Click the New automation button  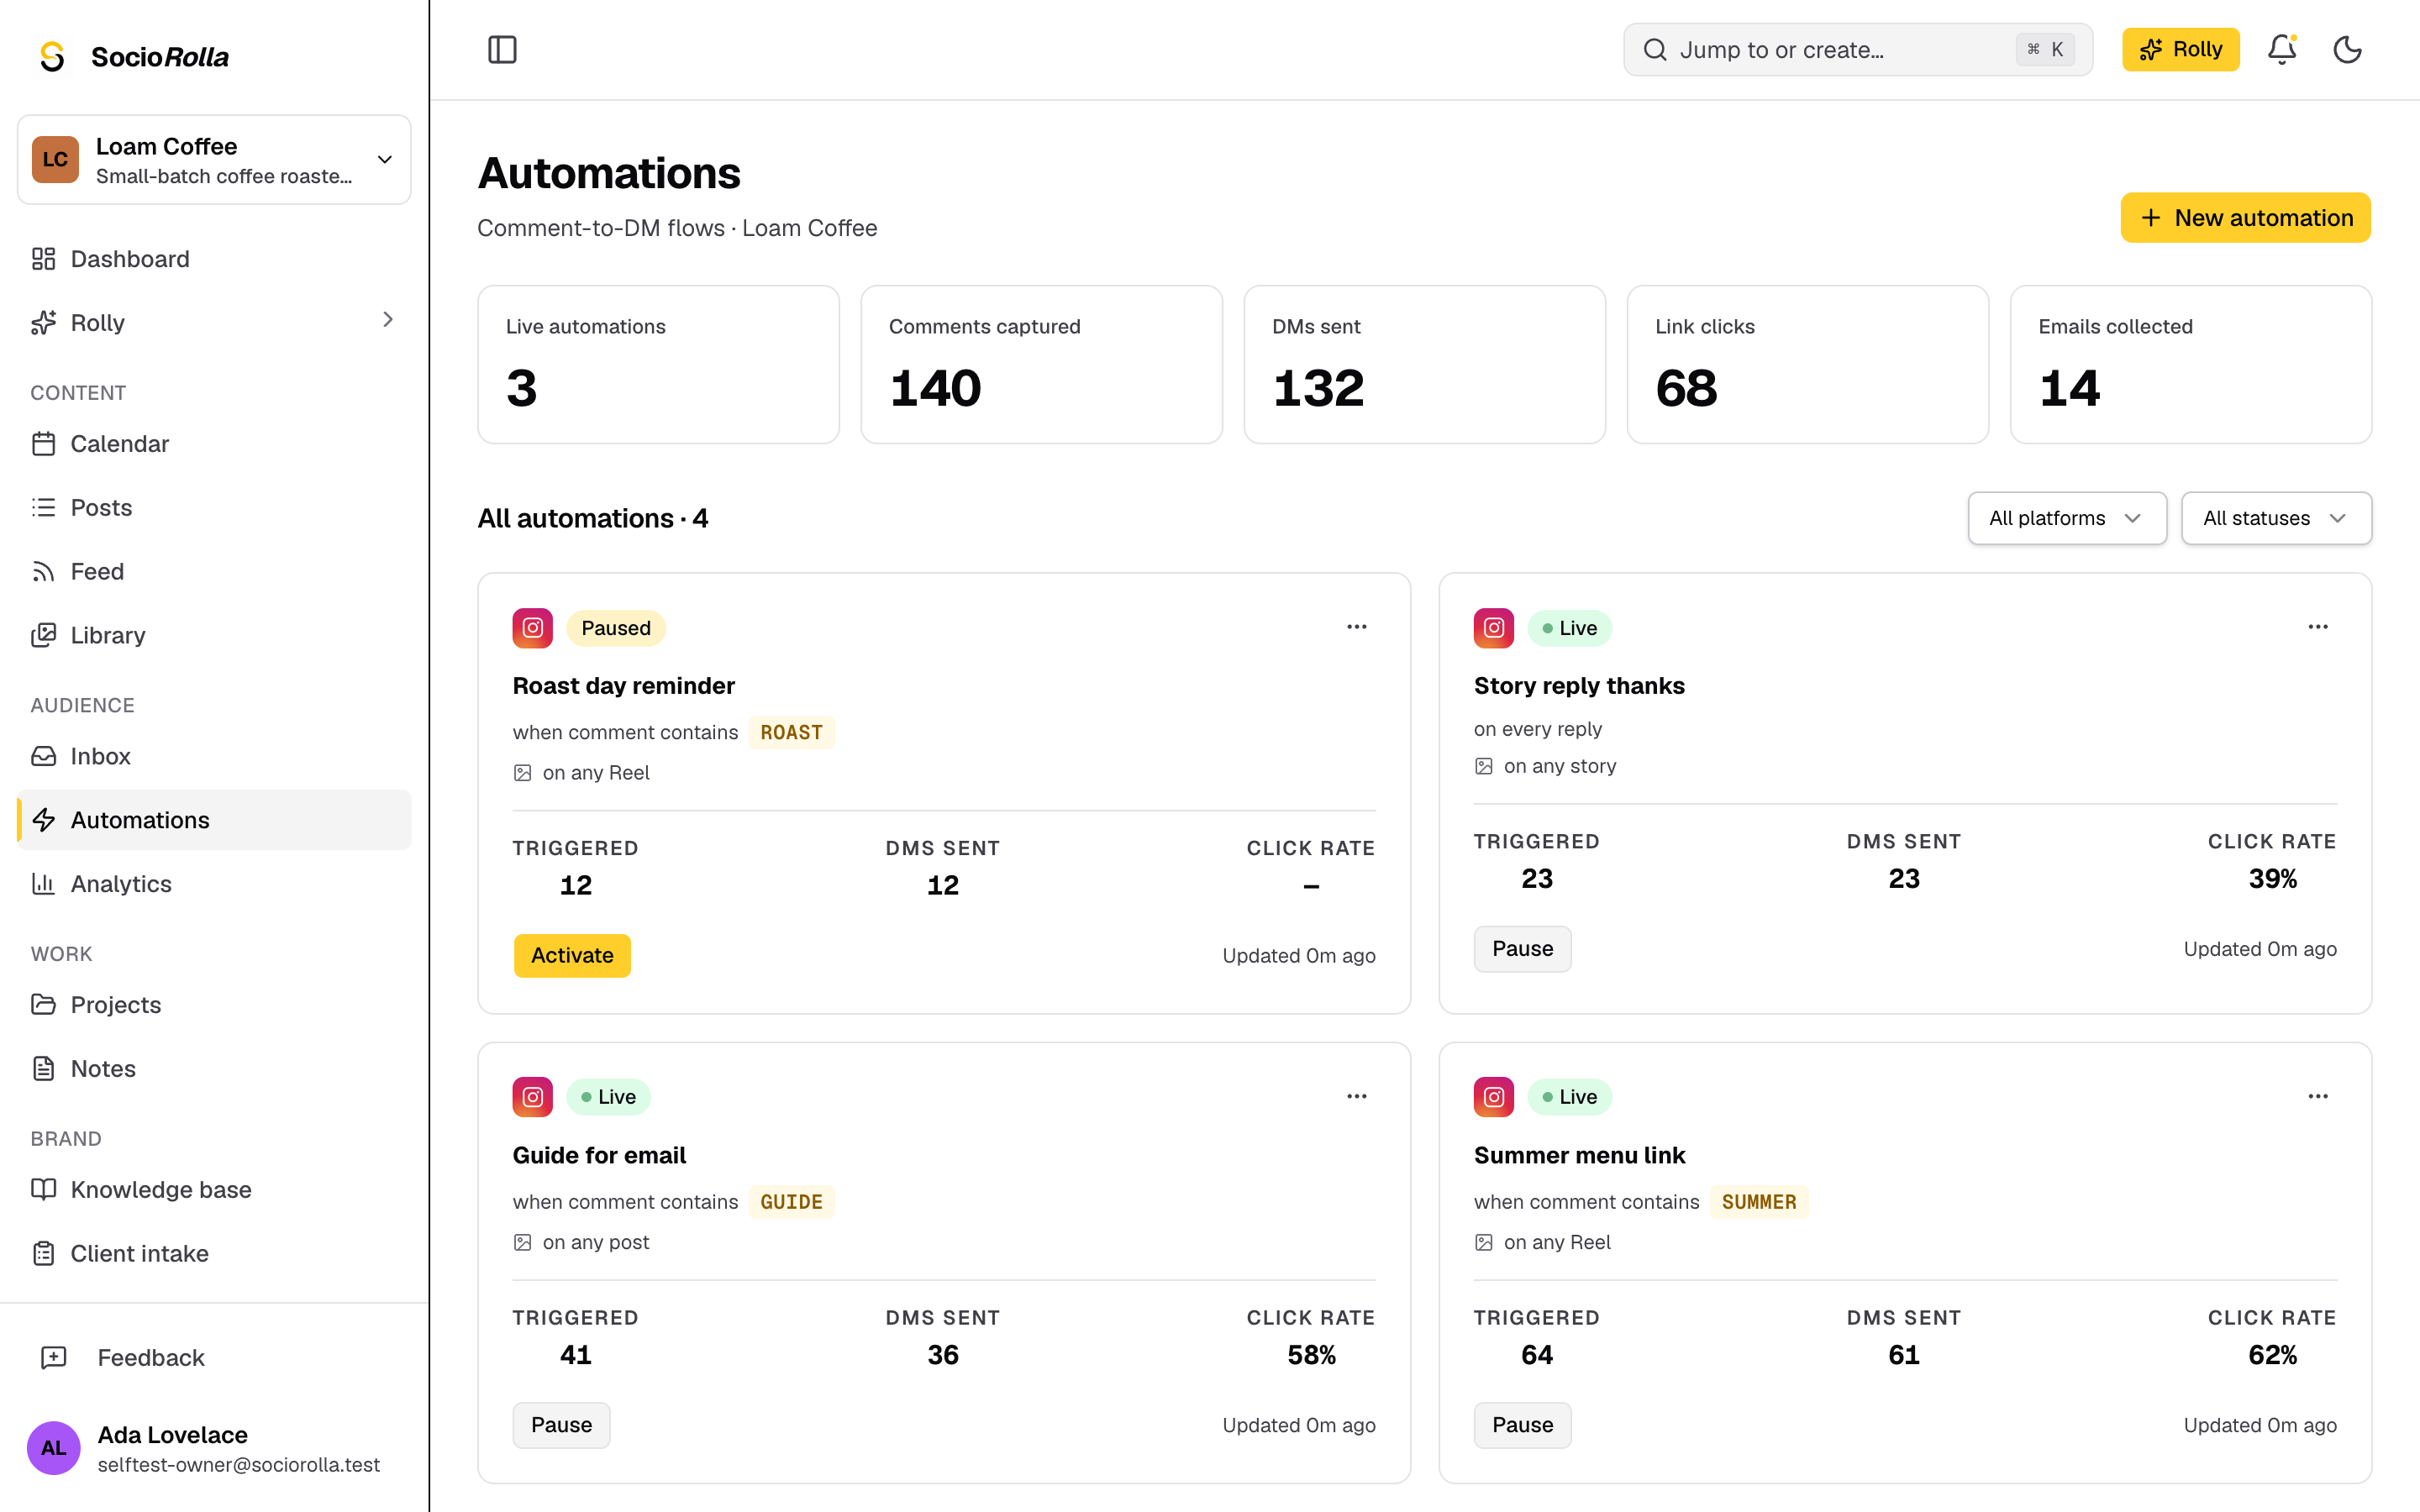(x=2245, y=218)
